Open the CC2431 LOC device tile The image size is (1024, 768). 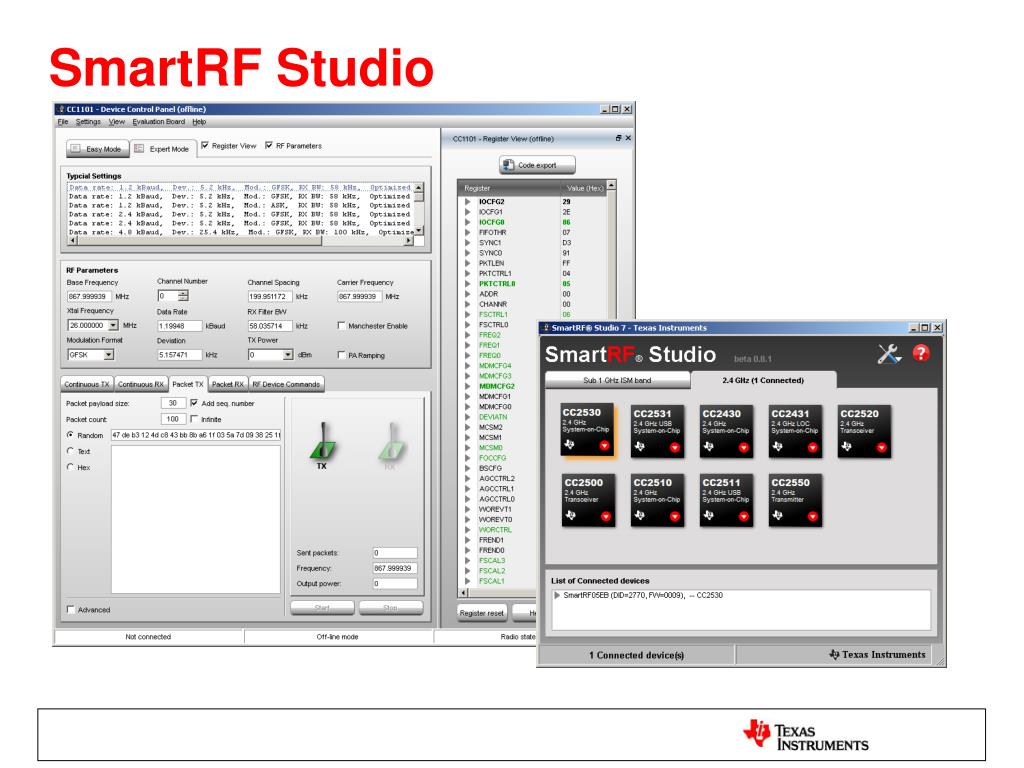click(x=795, y=430)
